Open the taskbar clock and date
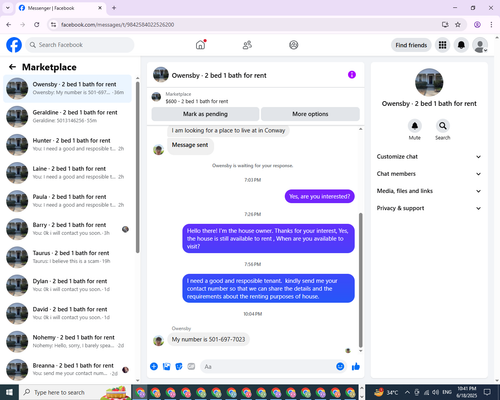The image size is (500, 400). click(x=467, y=392)
